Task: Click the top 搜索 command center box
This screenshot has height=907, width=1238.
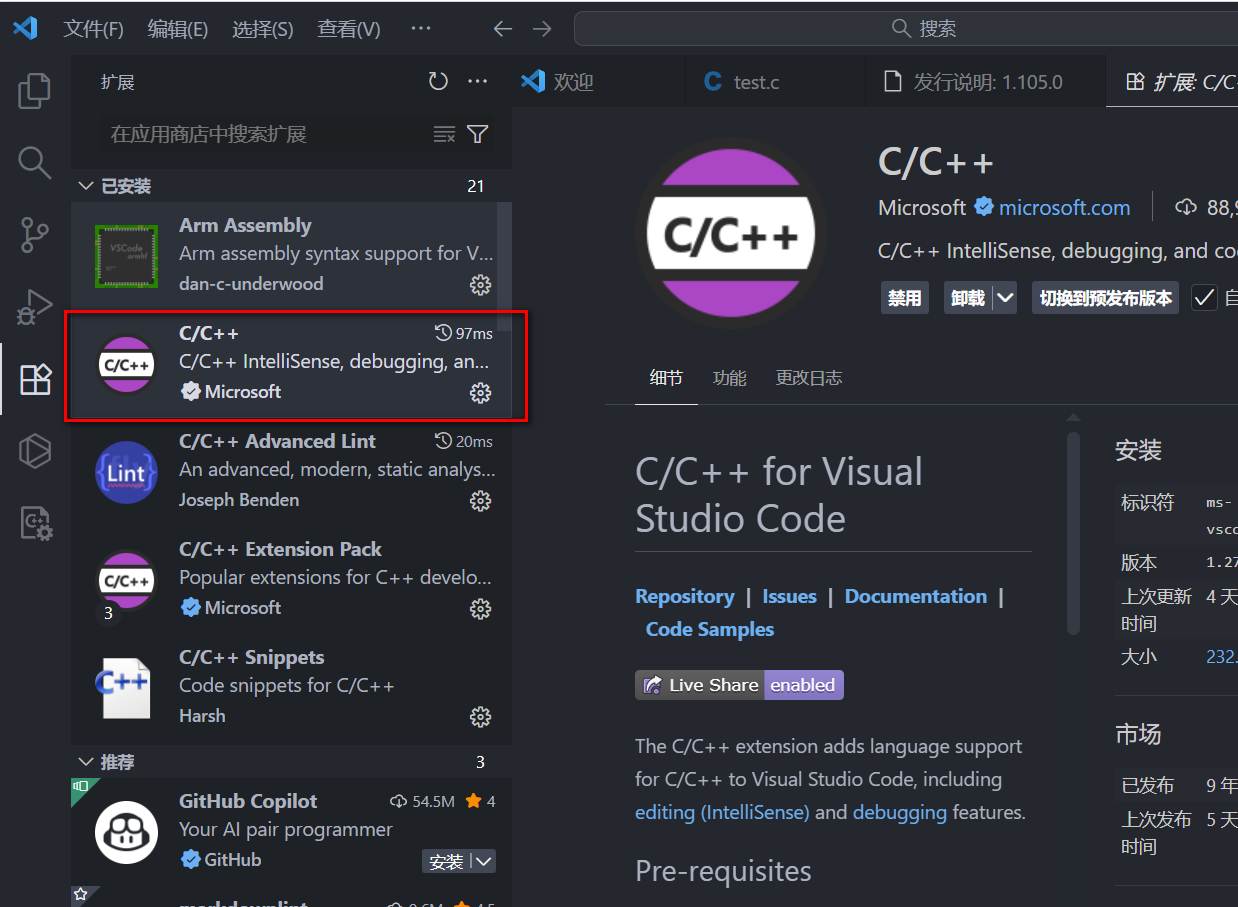Action: [905, 29]
